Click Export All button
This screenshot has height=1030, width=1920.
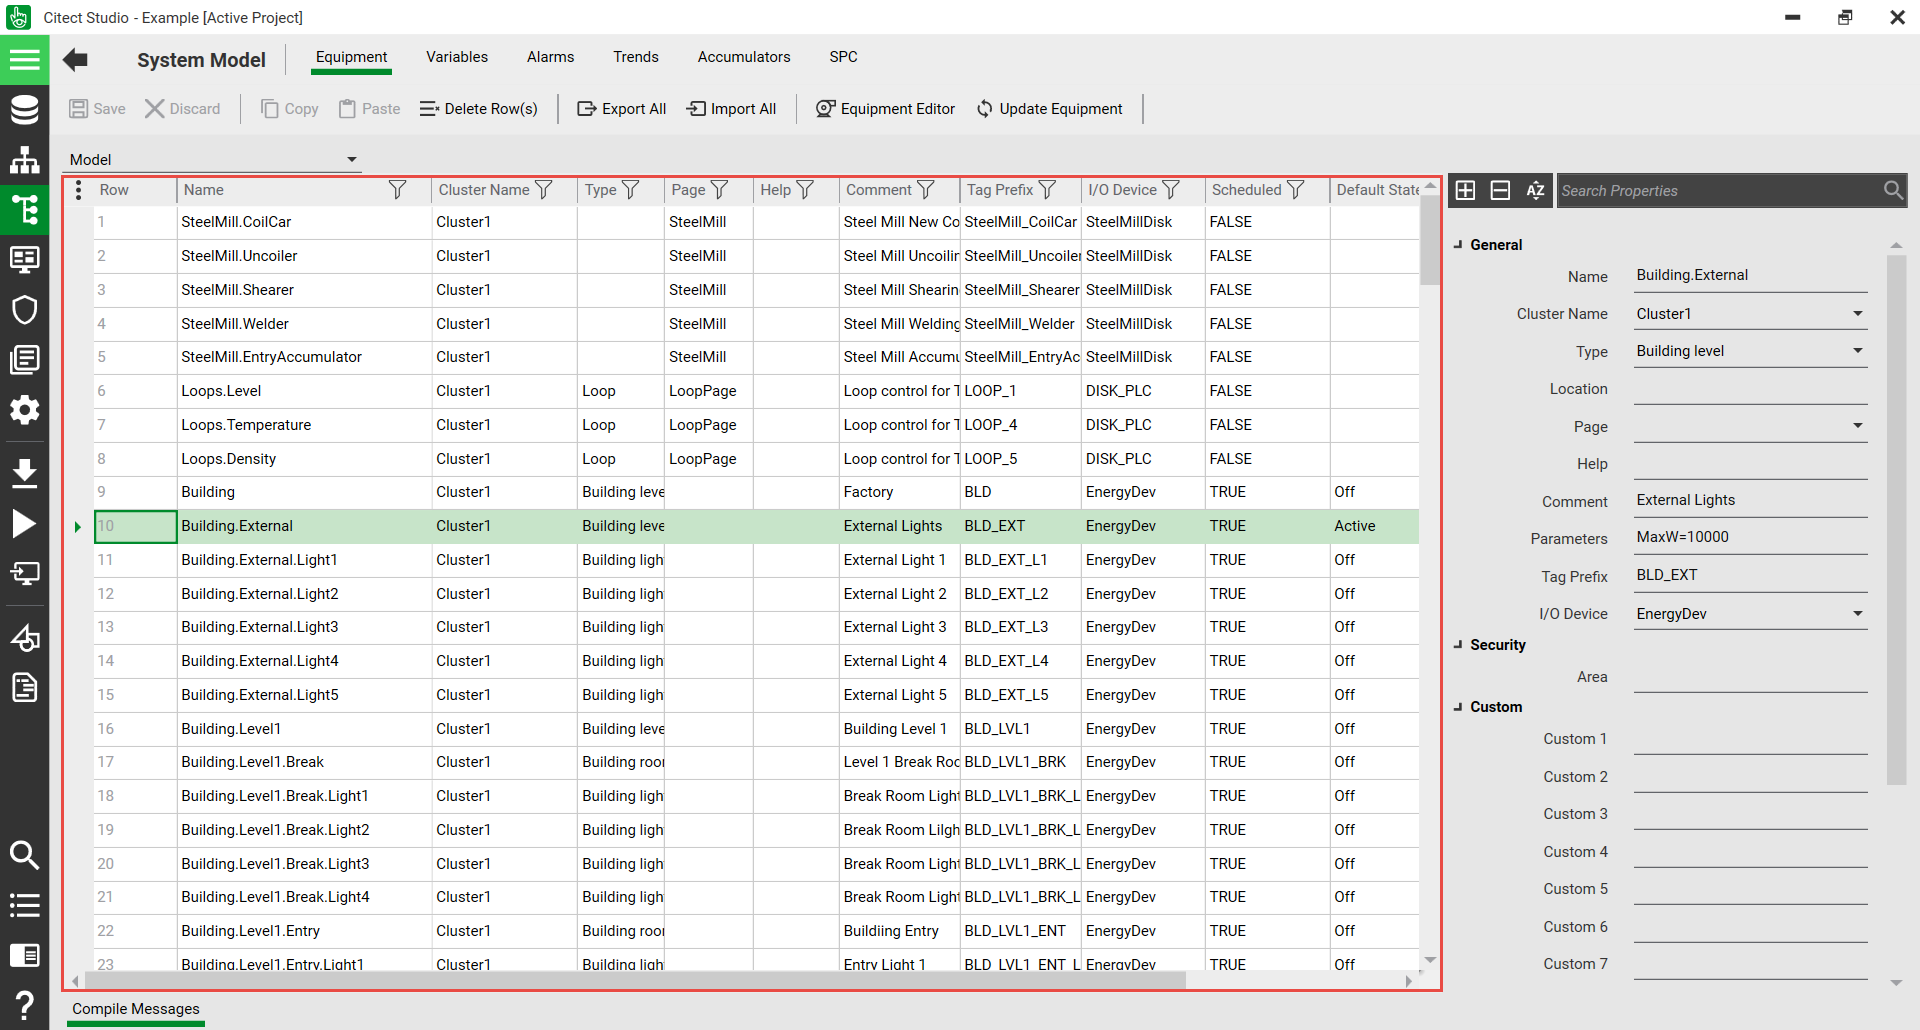[621, 109]
